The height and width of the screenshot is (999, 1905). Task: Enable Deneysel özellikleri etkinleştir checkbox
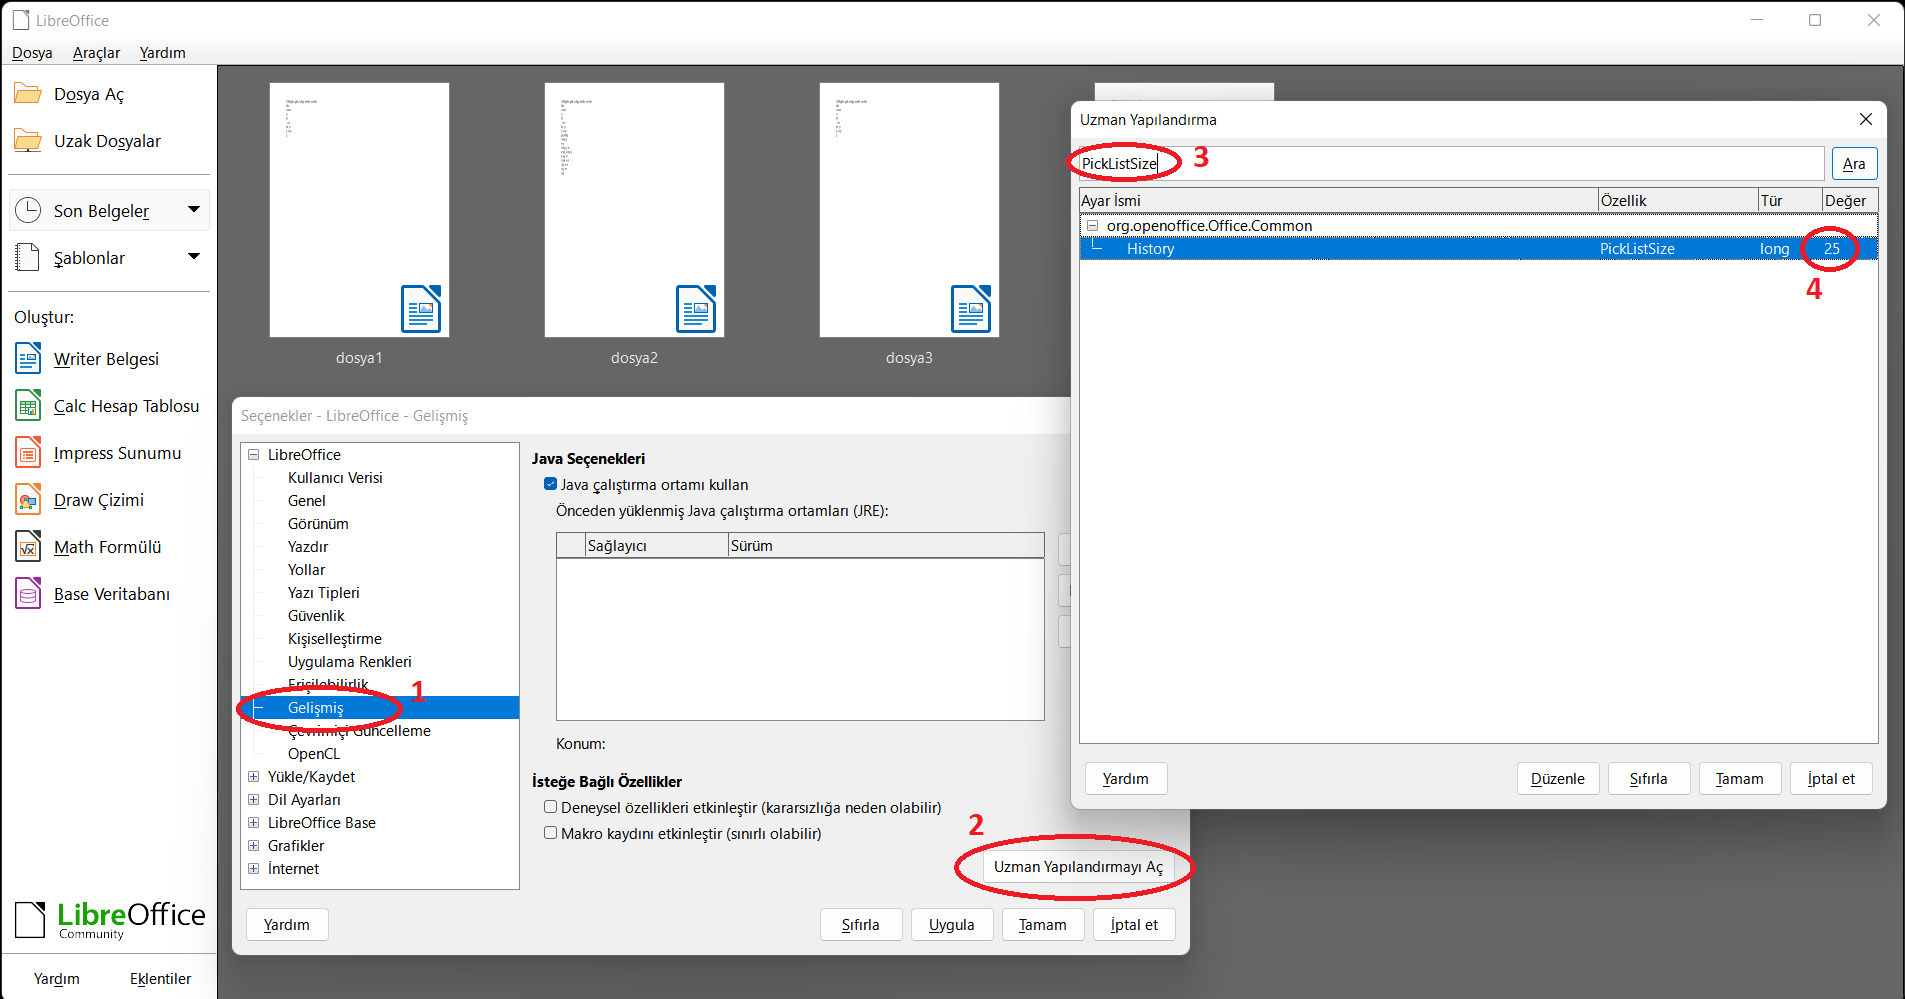550,807
